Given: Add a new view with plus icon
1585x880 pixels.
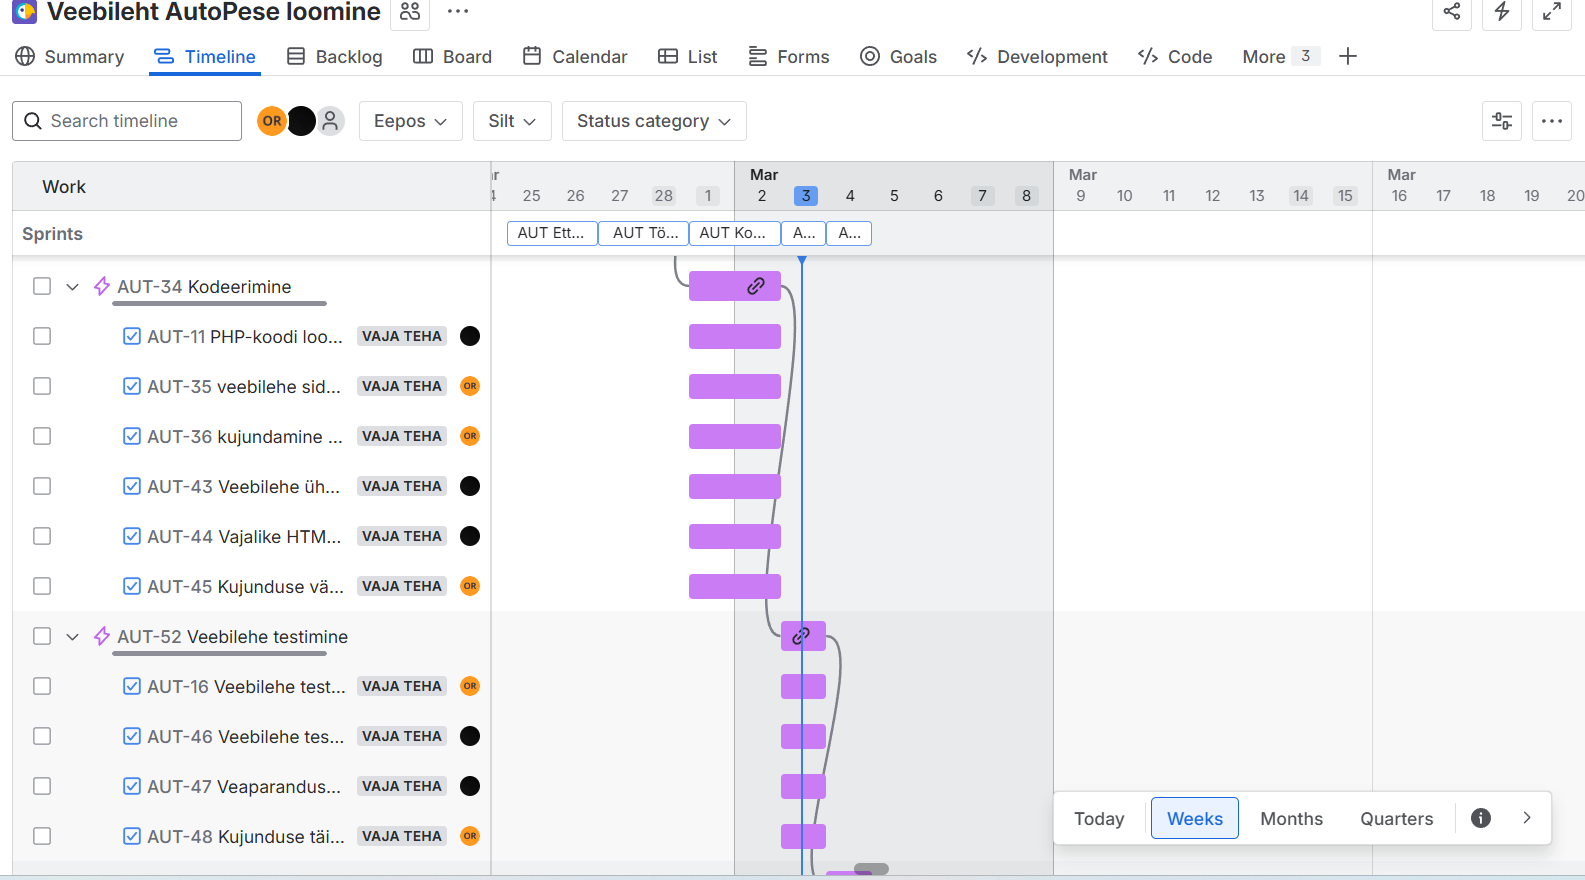Looking at the screenshot, I should [1347, 57].
